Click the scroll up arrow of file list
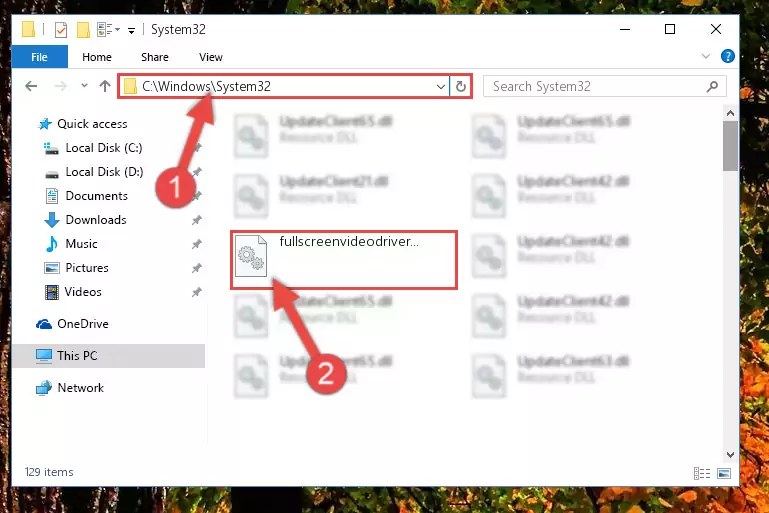 [x=730, y=113]
